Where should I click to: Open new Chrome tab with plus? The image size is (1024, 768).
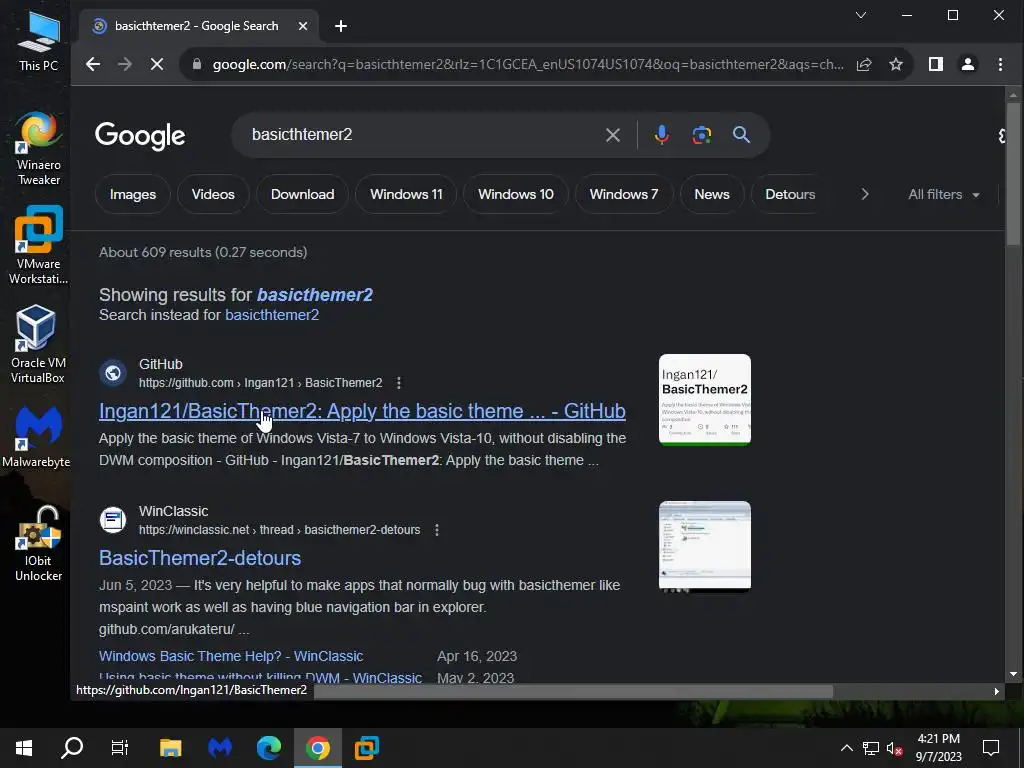click(x=341, y=26)
